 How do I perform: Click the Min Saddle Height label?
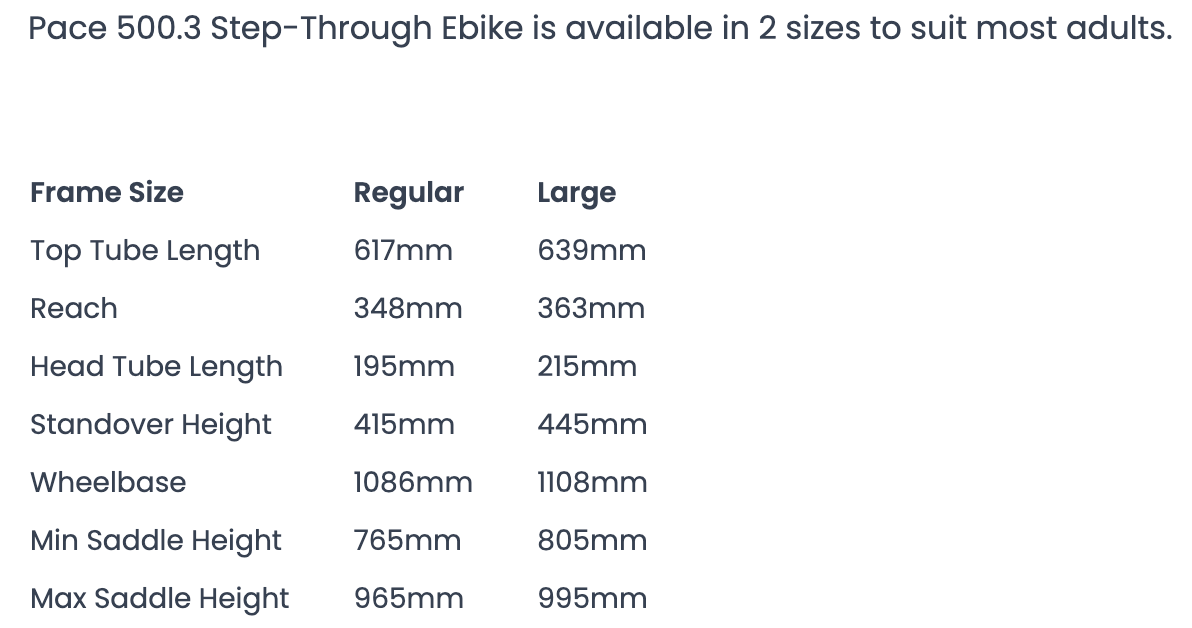pos(156,540)
